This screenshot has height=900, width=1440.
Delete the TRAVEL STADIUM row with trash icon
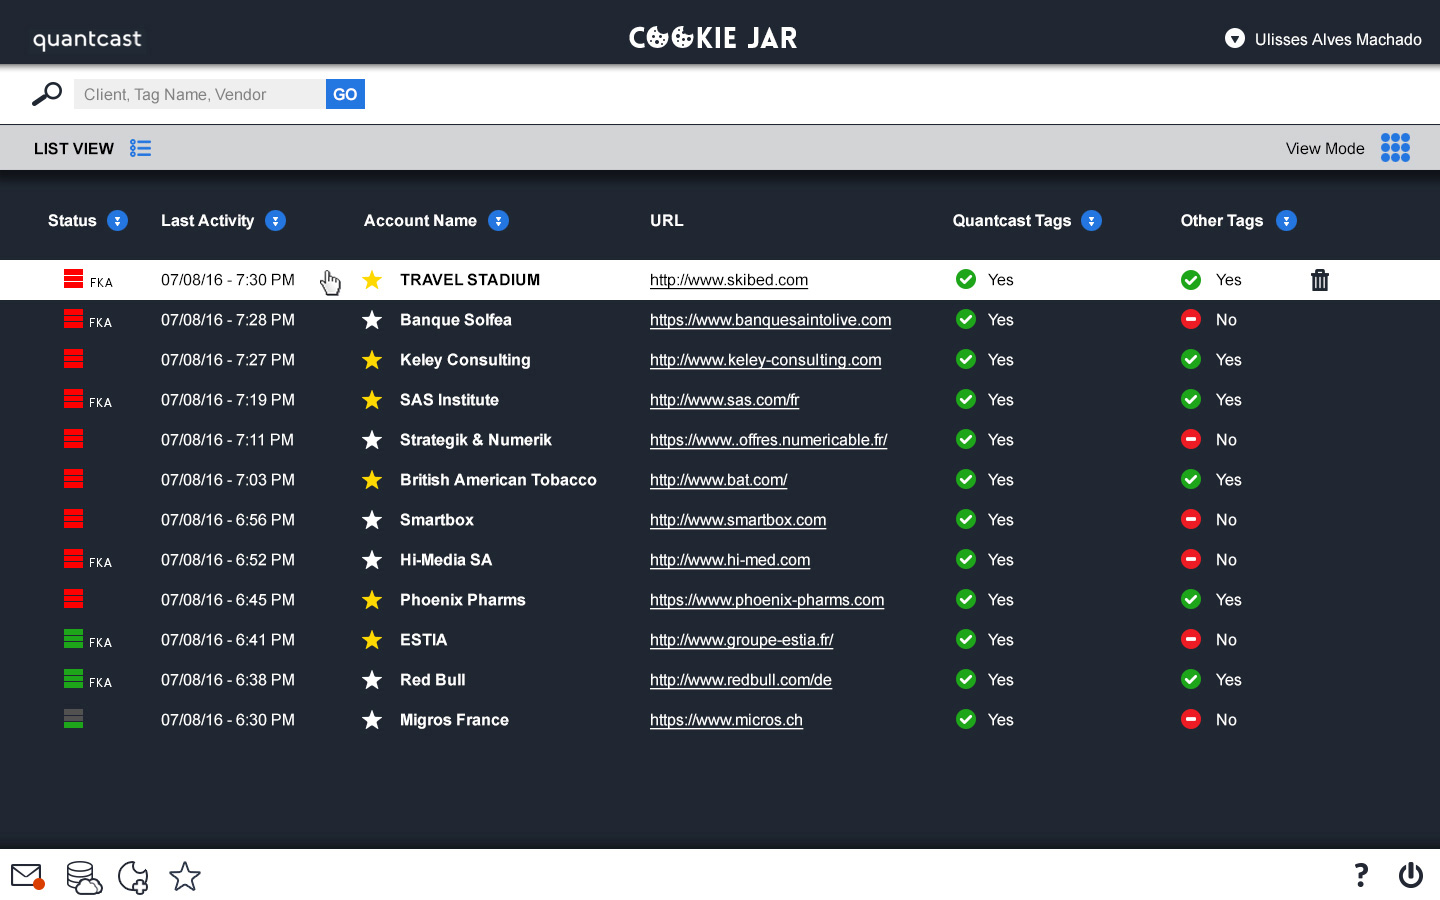pos(1320,280)
